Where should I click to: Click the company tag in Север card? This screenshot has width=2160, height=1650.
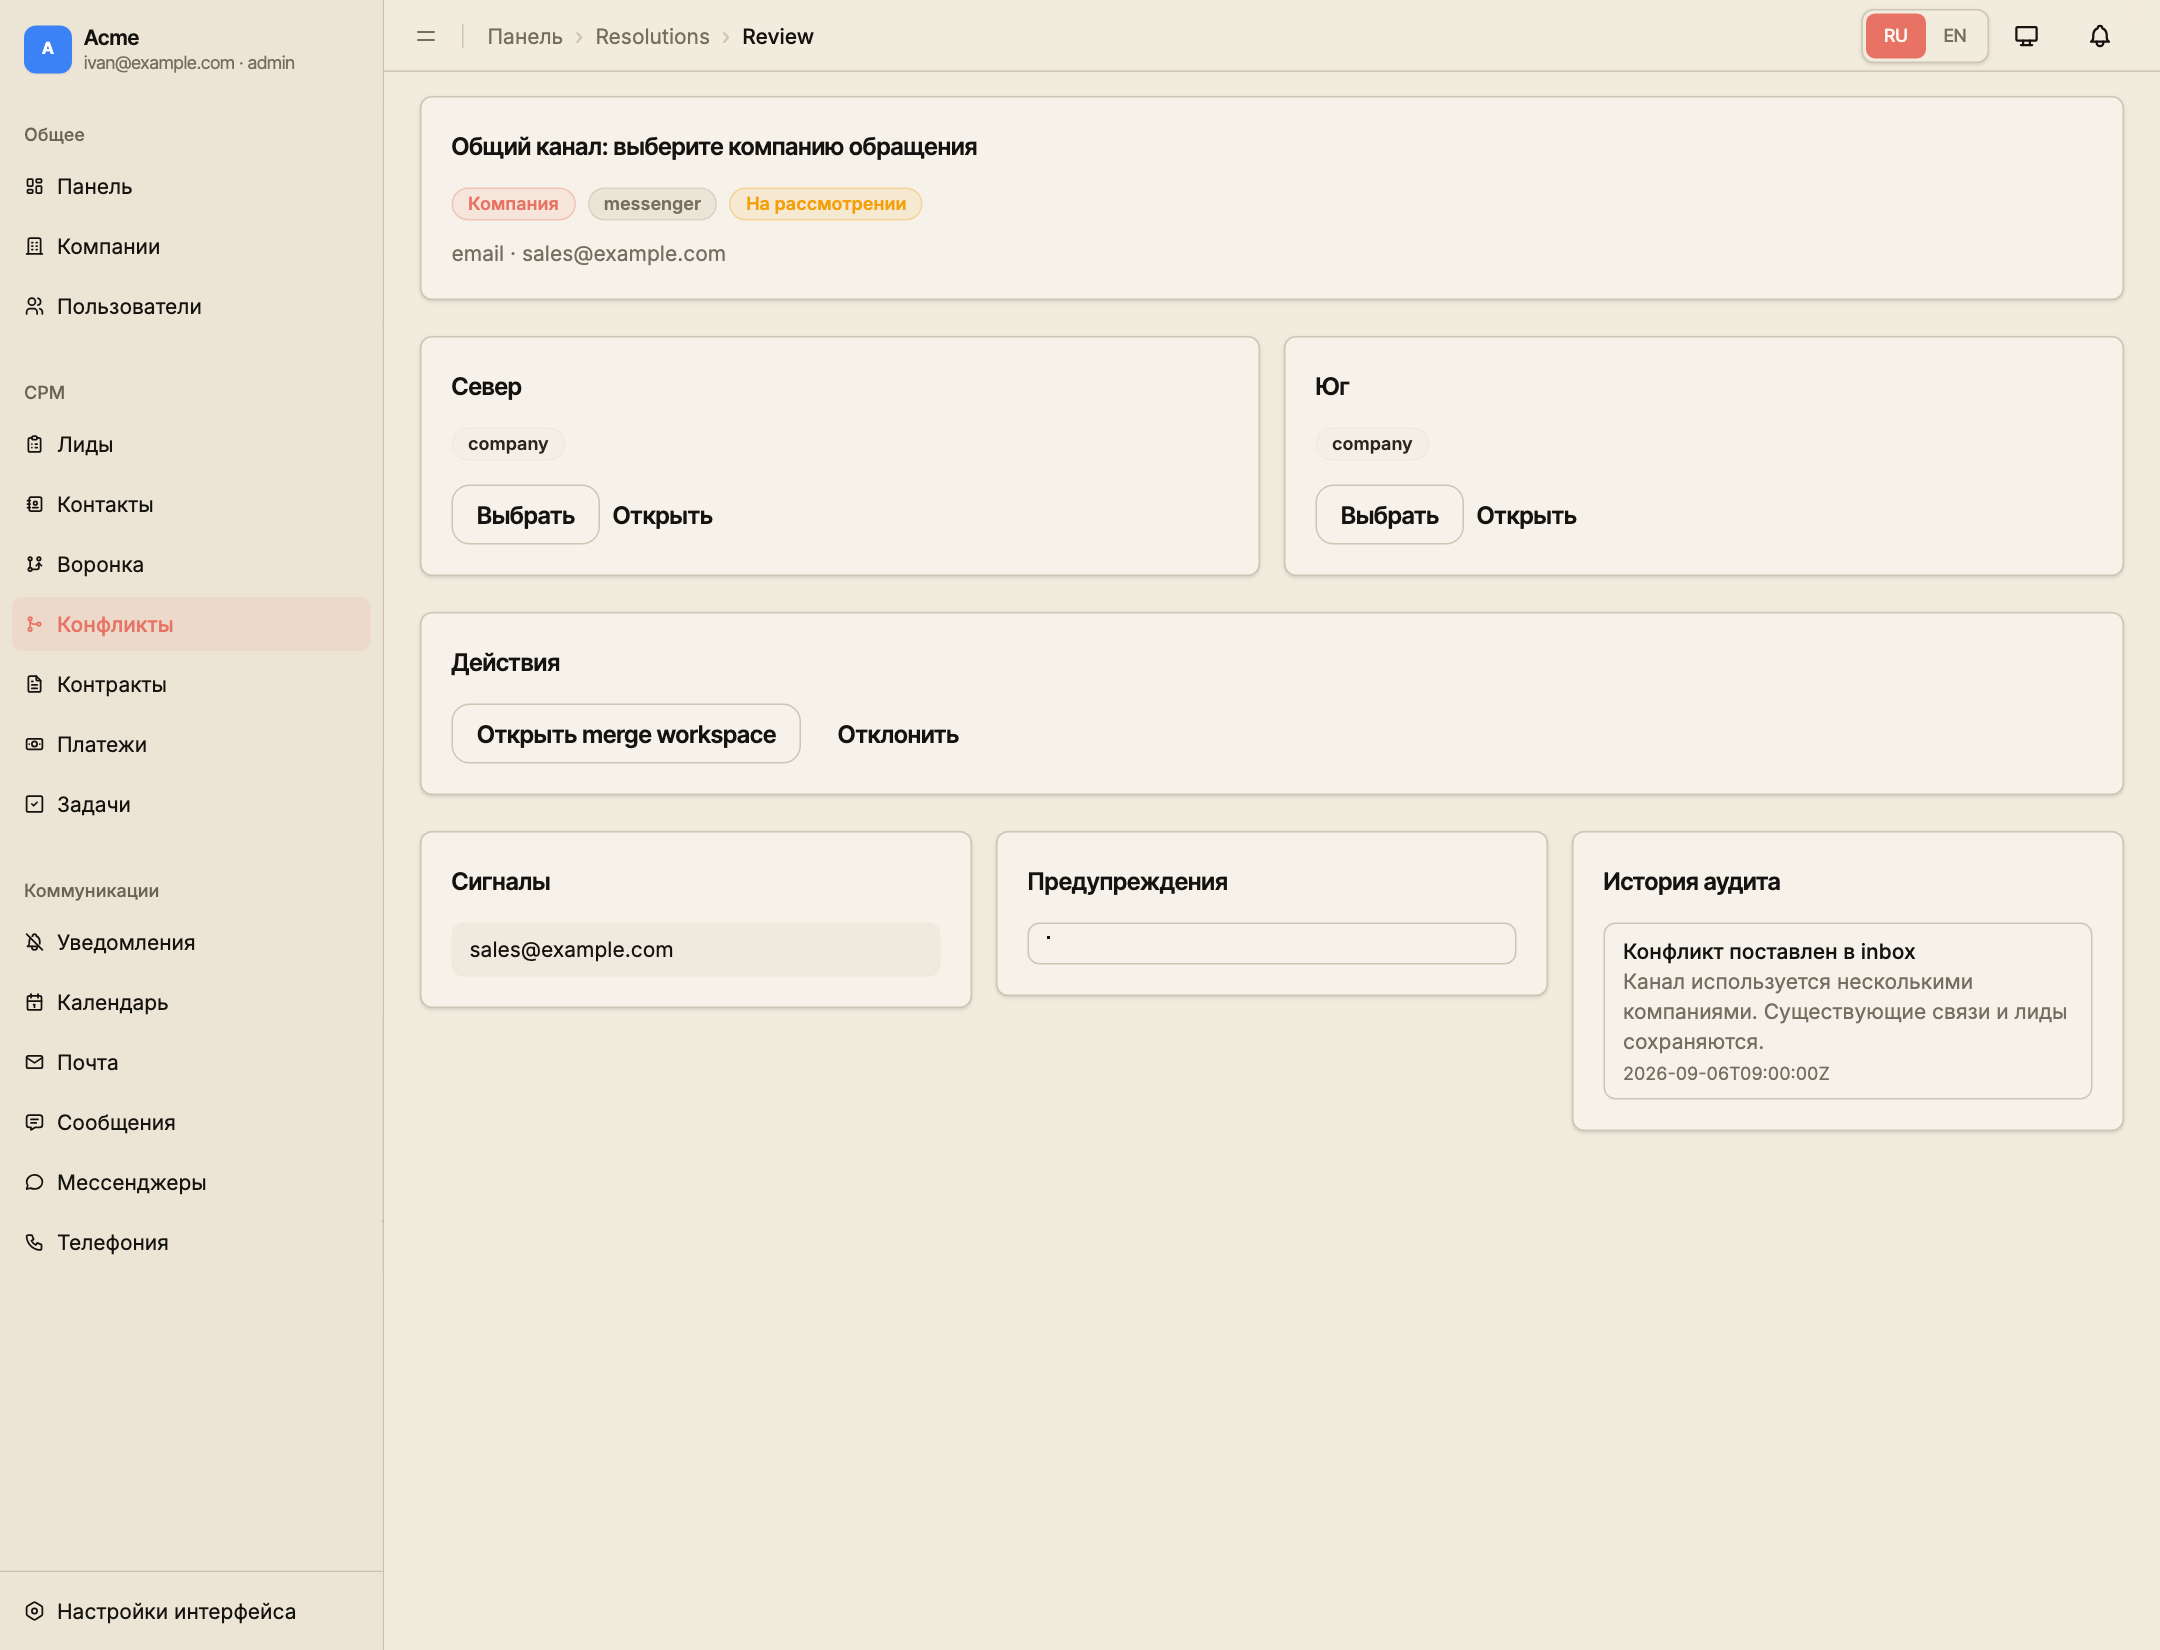508,444
